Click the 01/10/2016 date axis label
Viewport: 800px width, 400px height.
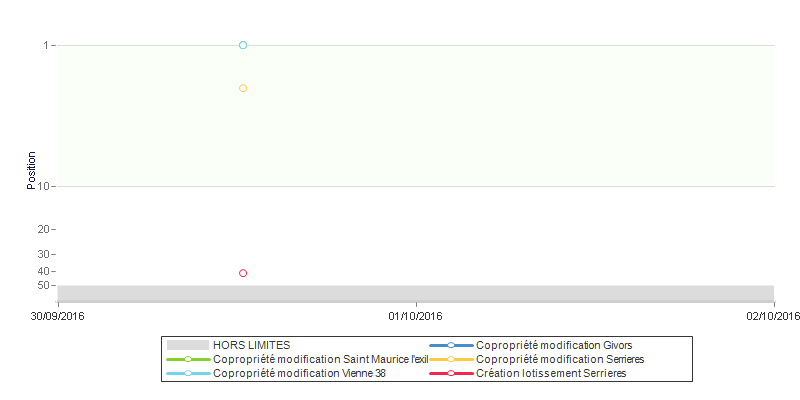tap(415, 316)
